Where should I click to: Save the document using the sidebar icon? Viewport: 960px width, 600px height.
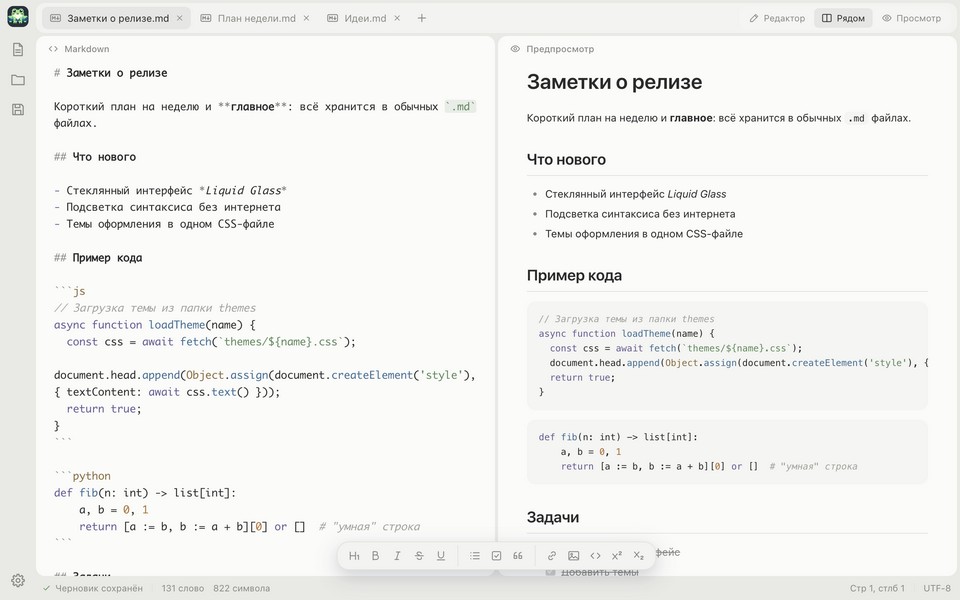pyautogui.click(x=18, y=110)
